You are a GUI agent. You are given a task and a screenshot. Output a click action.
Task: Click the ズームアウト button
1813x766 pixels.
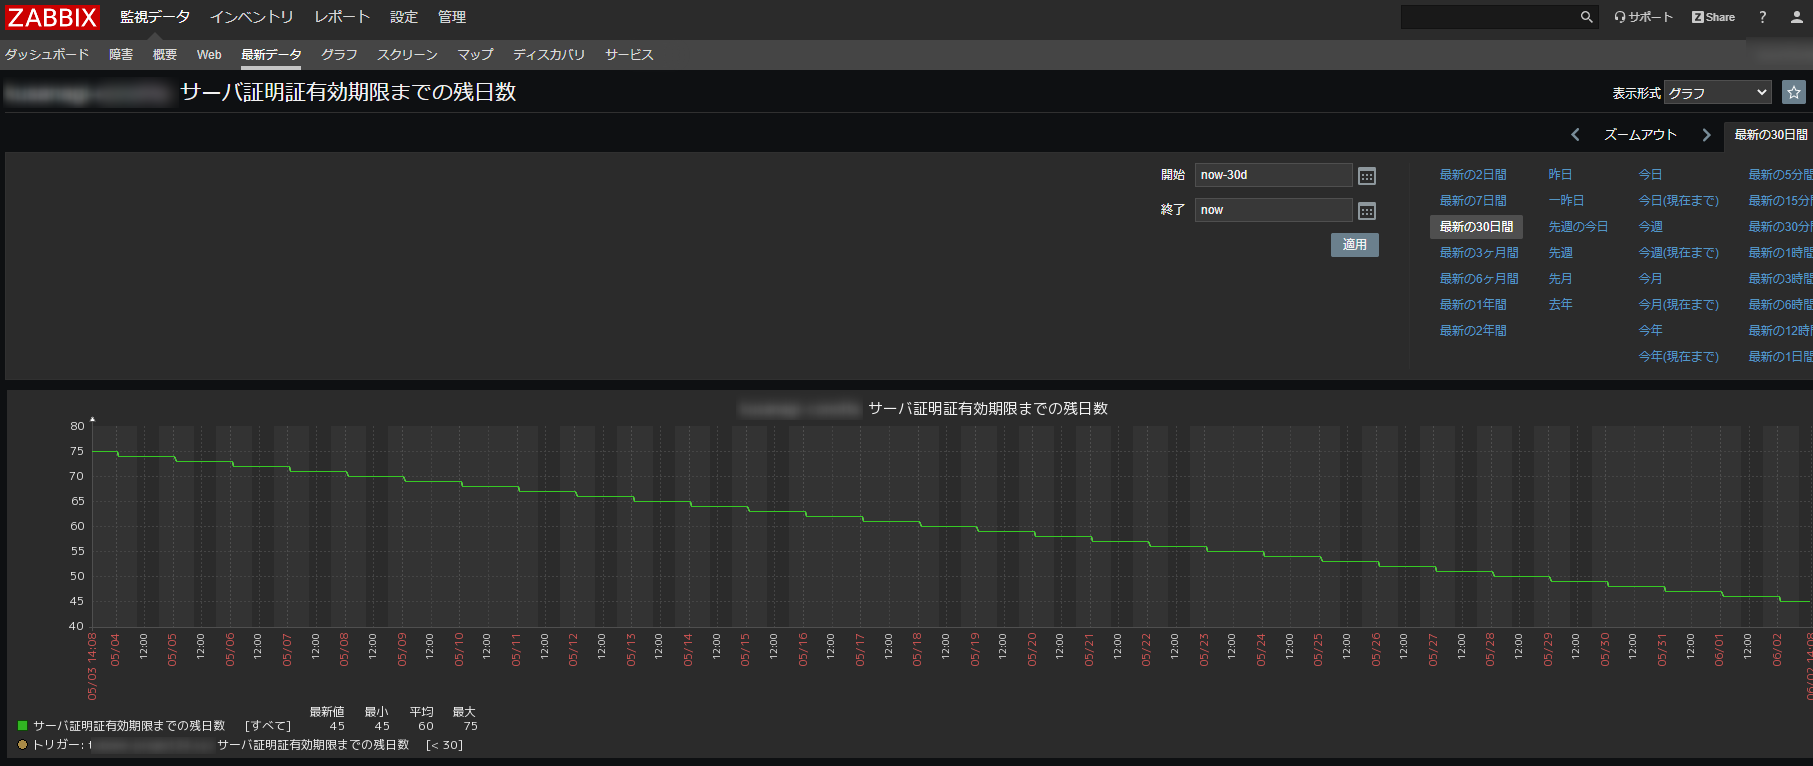(1640, 135)
